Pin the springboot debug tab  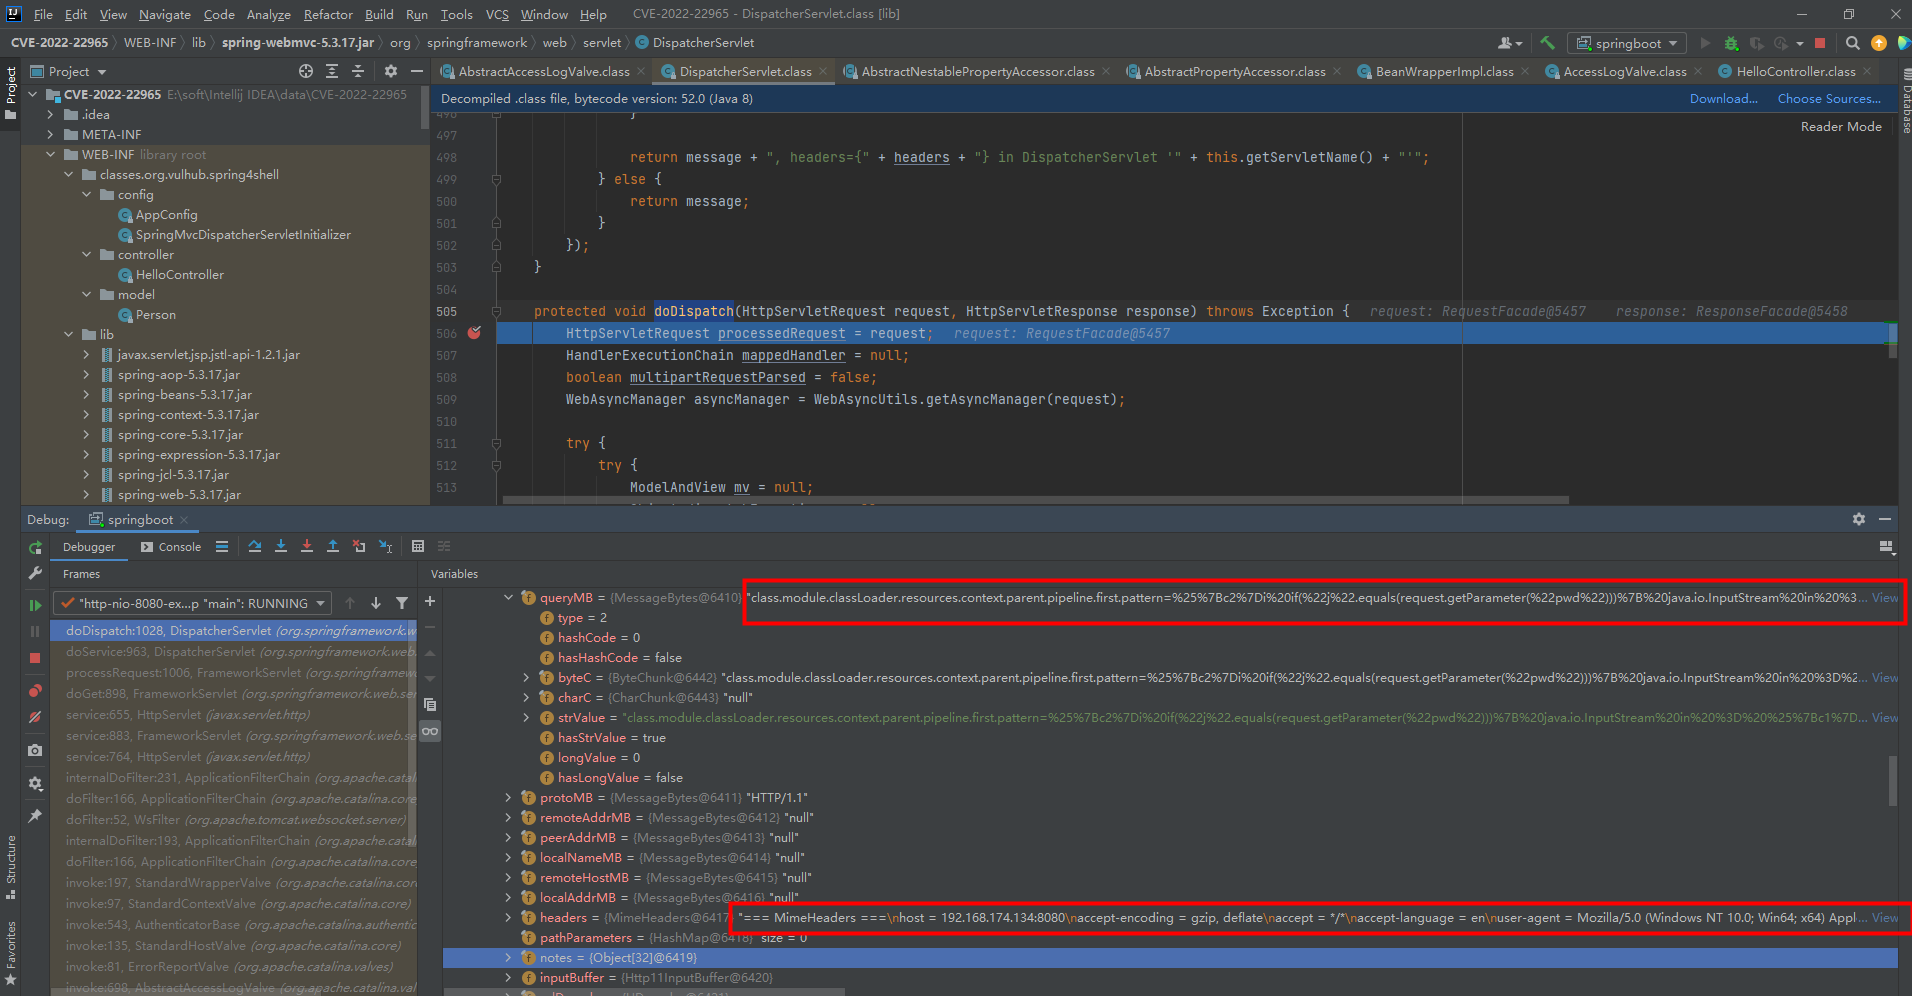pyautogui.click(x=35, y=815)
